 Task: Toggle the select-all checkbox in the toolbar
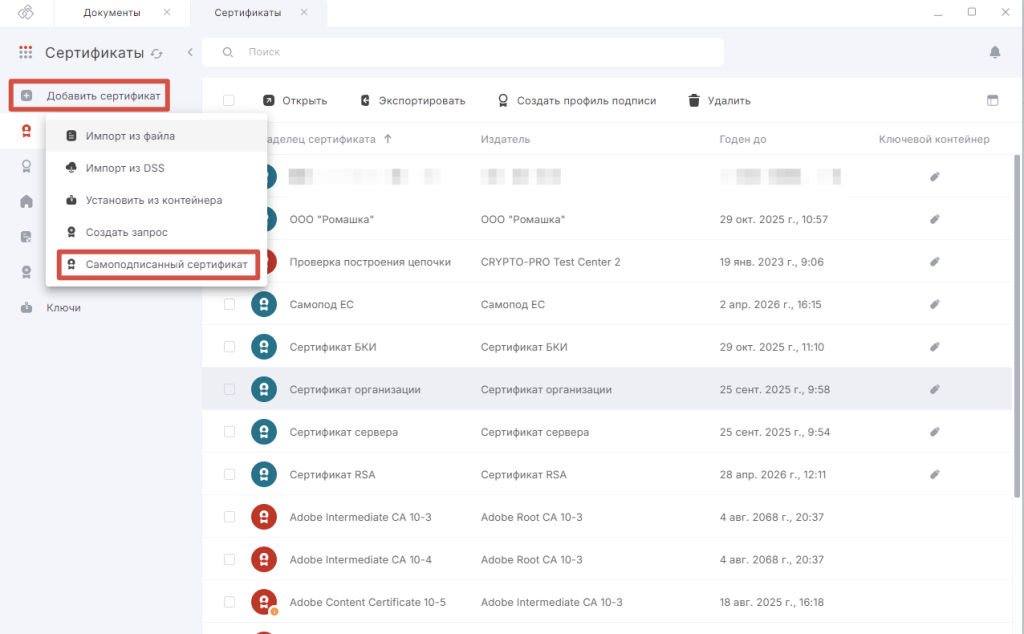229,101
